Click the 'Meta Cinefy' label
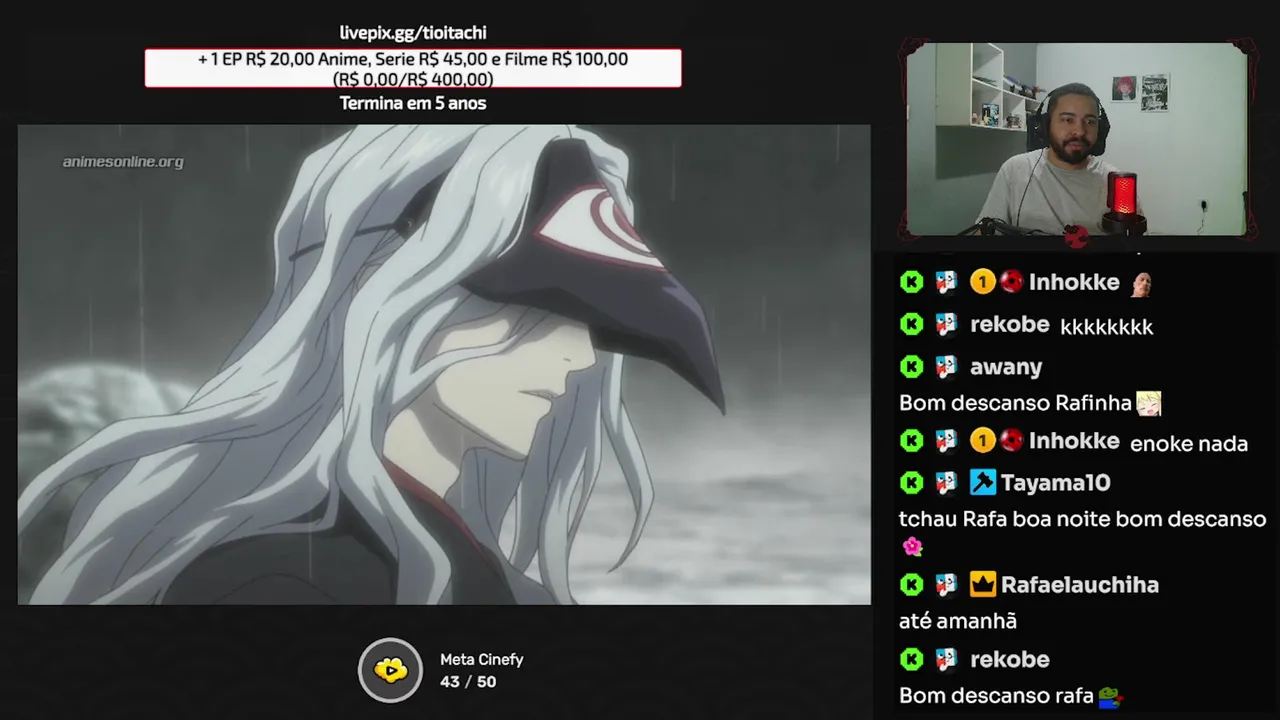The height and width of the screenshot is (720, 1280). [481, 660]
